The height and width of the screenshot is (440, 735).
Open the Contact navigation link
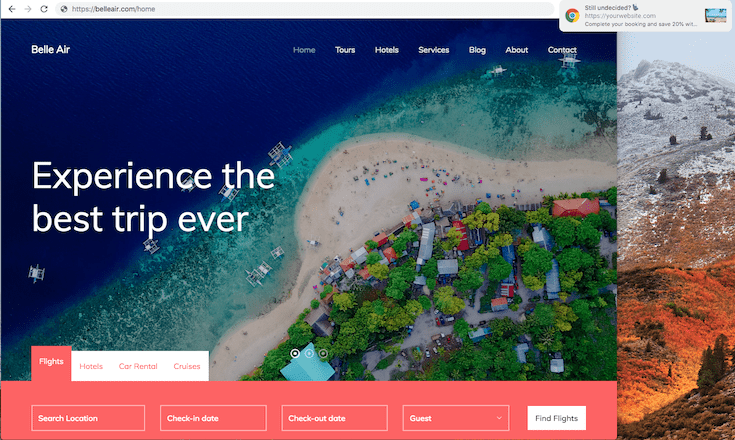point(562,50)
